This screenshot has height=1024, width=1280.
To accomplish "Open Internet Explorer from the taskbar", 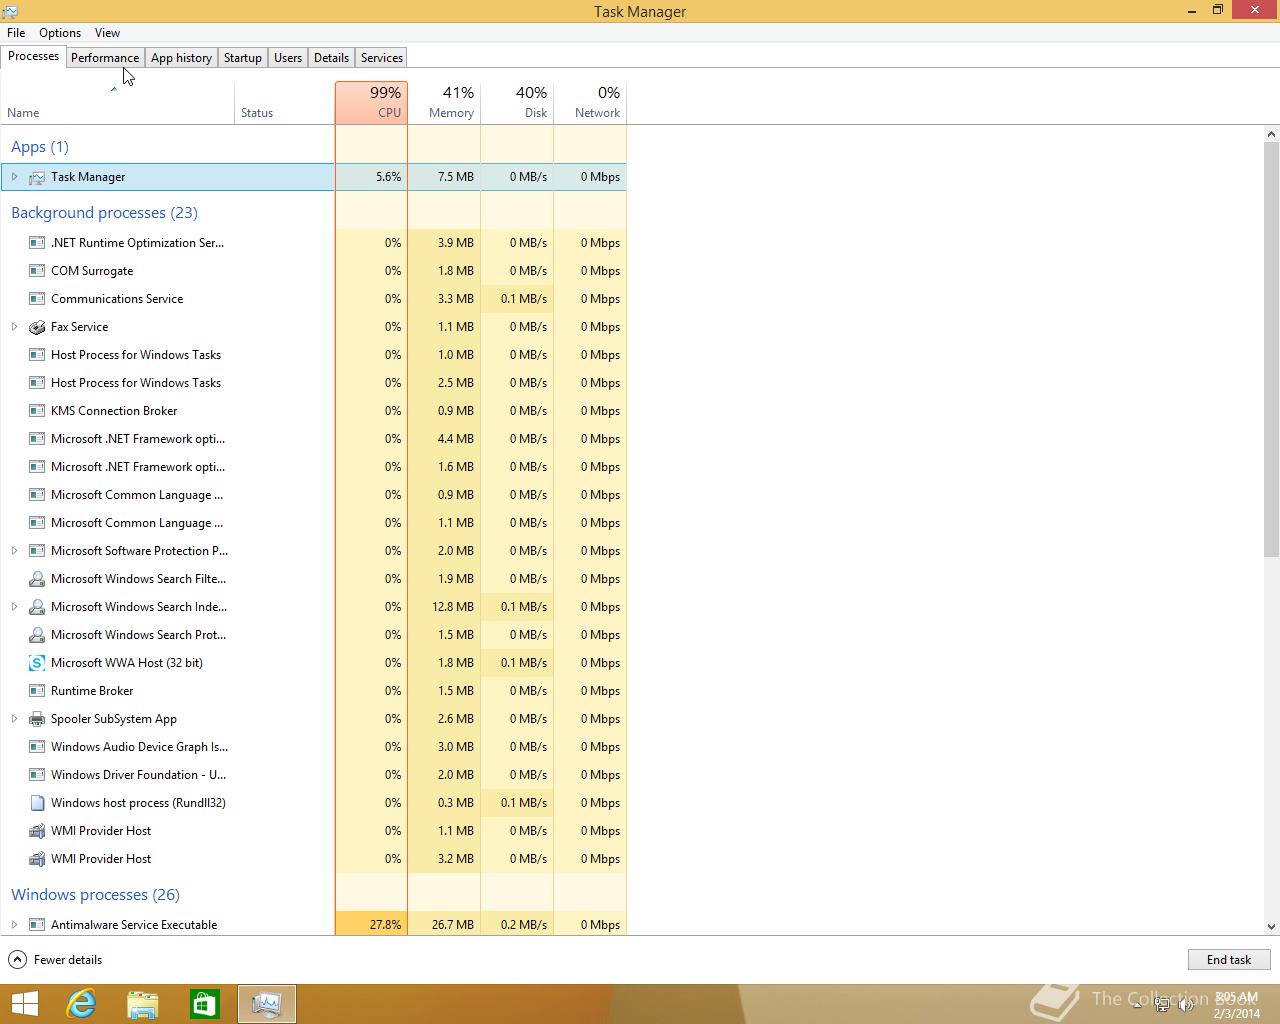I will pos(81,1004).
